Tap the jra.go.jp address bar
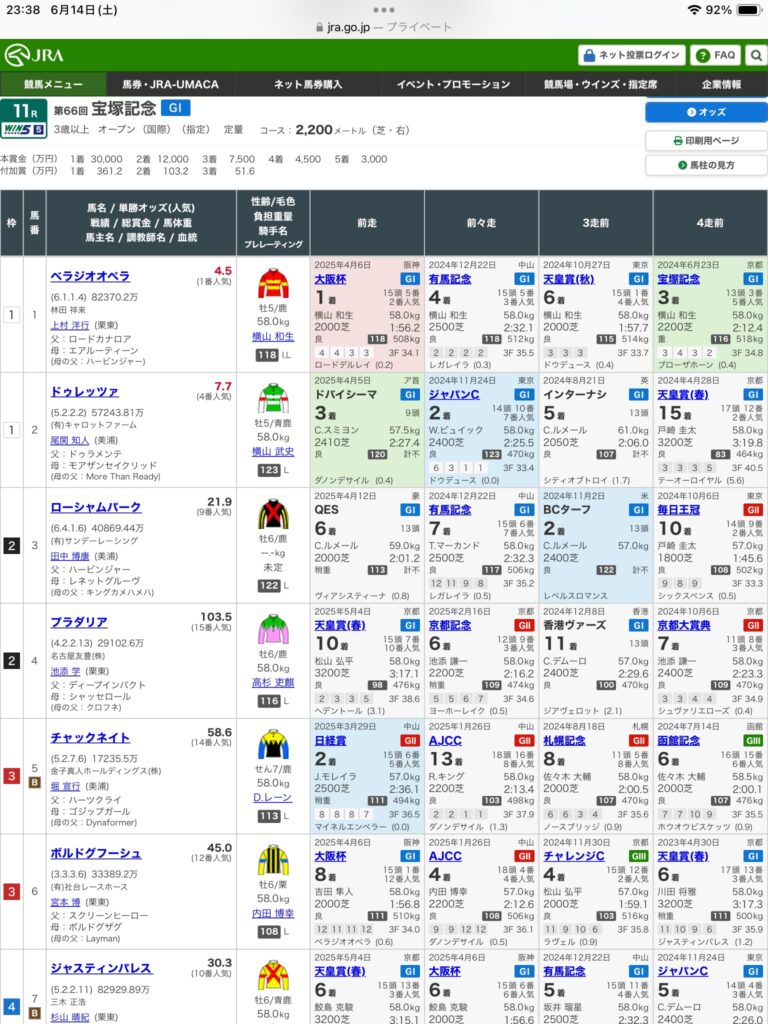The width and height of the screenshot is (768, 1024). pos(383,27)
